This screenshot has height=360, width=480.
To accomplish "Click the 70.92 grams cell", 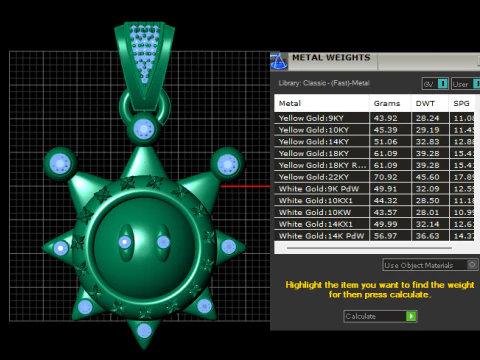I will click(390, 177).
